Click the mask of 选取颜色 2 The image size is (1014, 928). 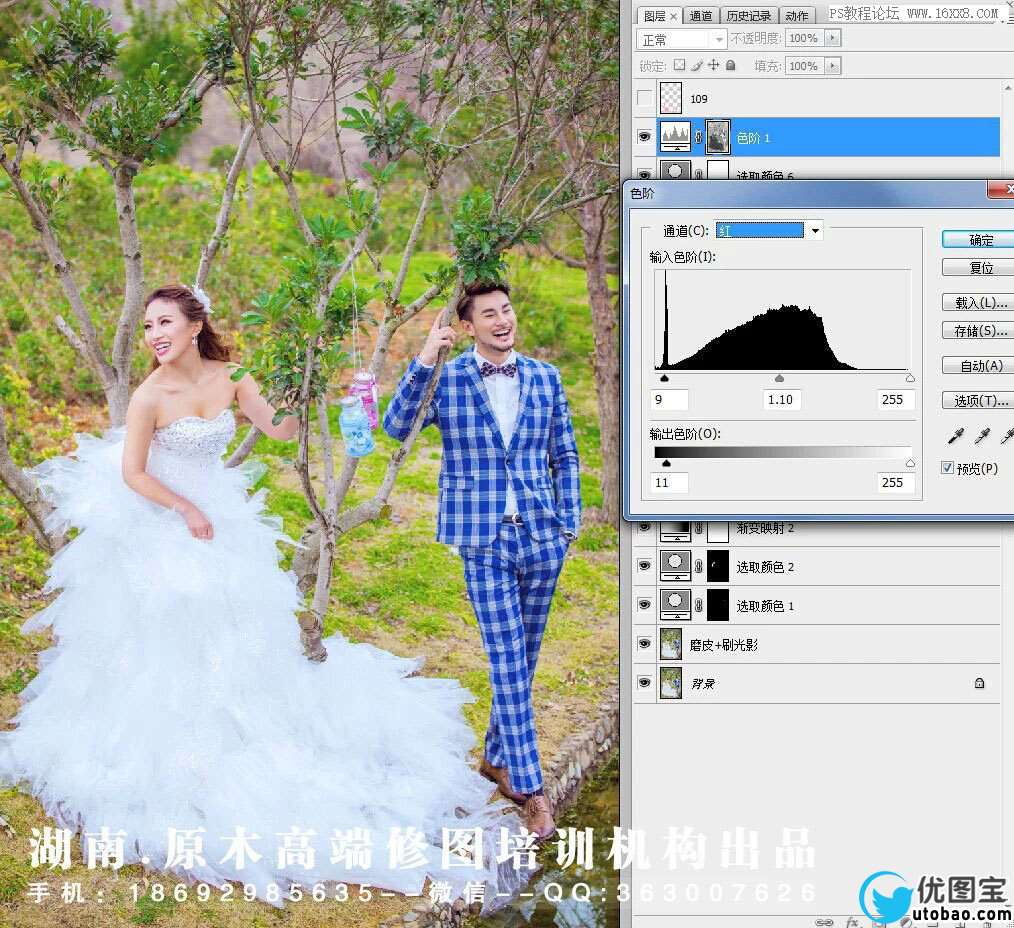tap(718, 566)
